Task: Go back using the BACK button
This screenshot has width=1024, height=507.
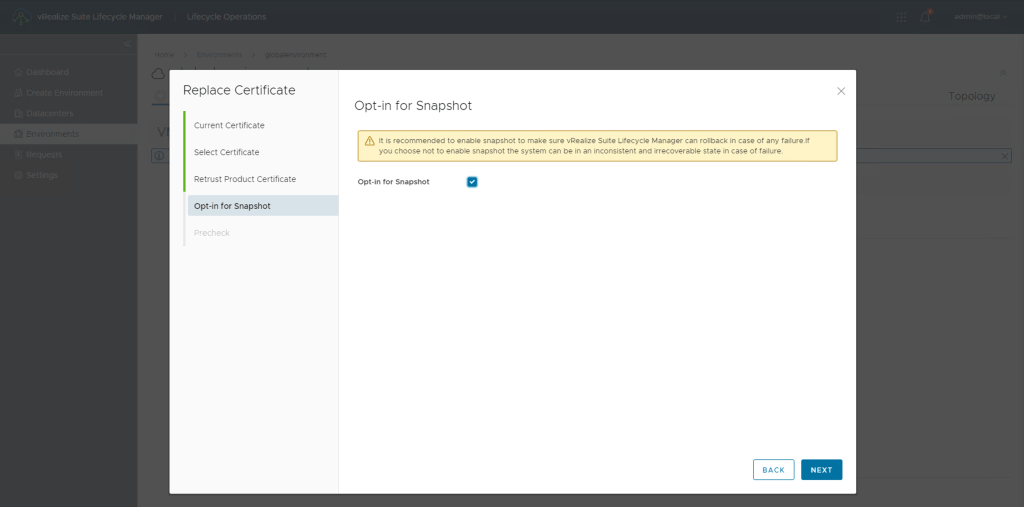Action: [773, 470]
